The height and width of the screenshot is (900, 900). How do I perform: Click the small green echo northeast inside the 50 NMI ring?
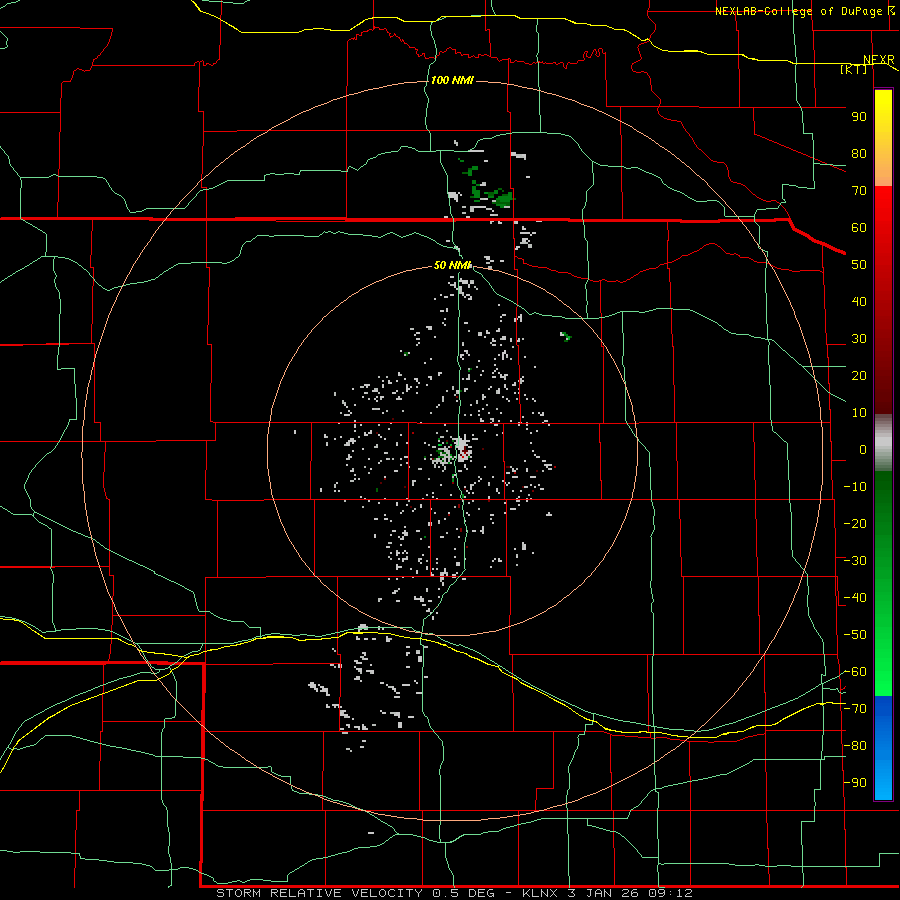coord(566,336)
